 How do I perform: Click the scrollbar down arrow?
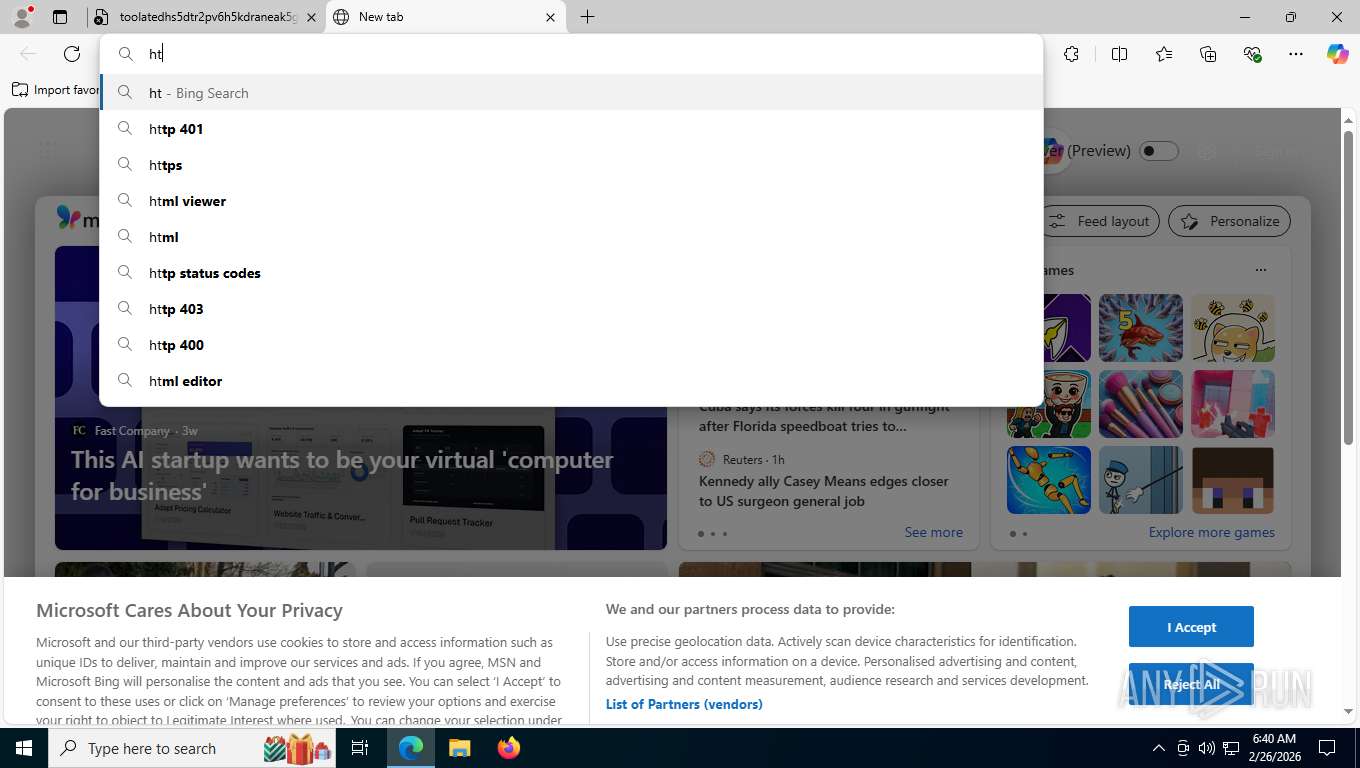1348,712
